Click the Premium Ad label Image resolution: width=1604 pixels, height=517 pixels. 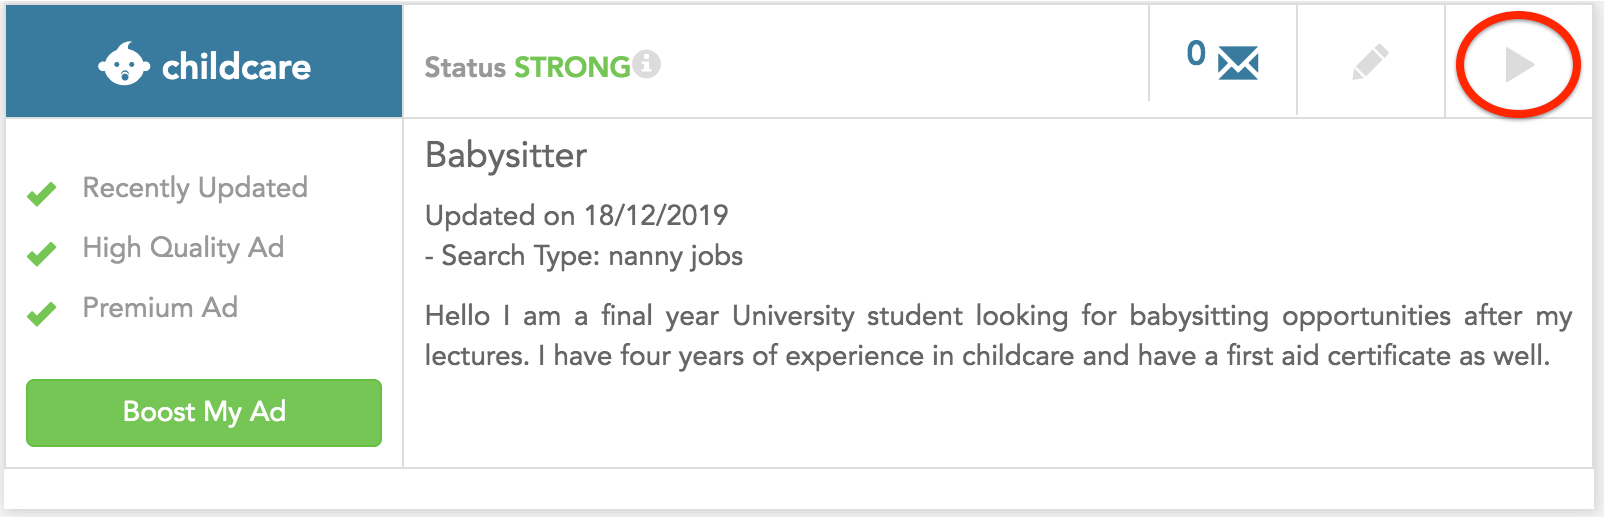click(x=160, y=307)
